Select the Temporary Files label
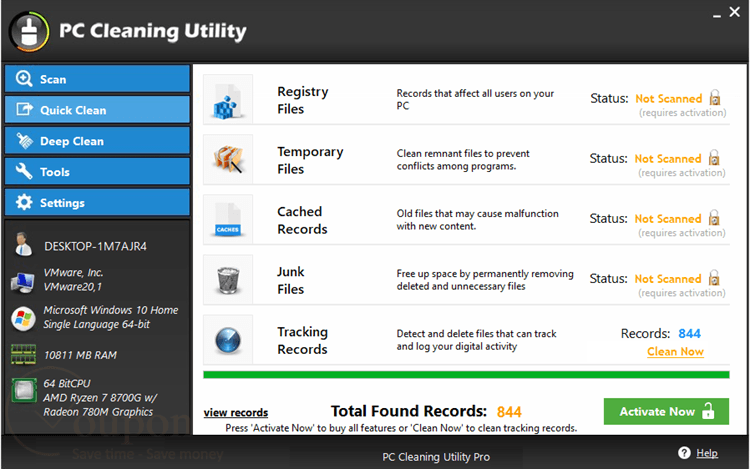Screen dimensions: 750x469 [310, 160]
